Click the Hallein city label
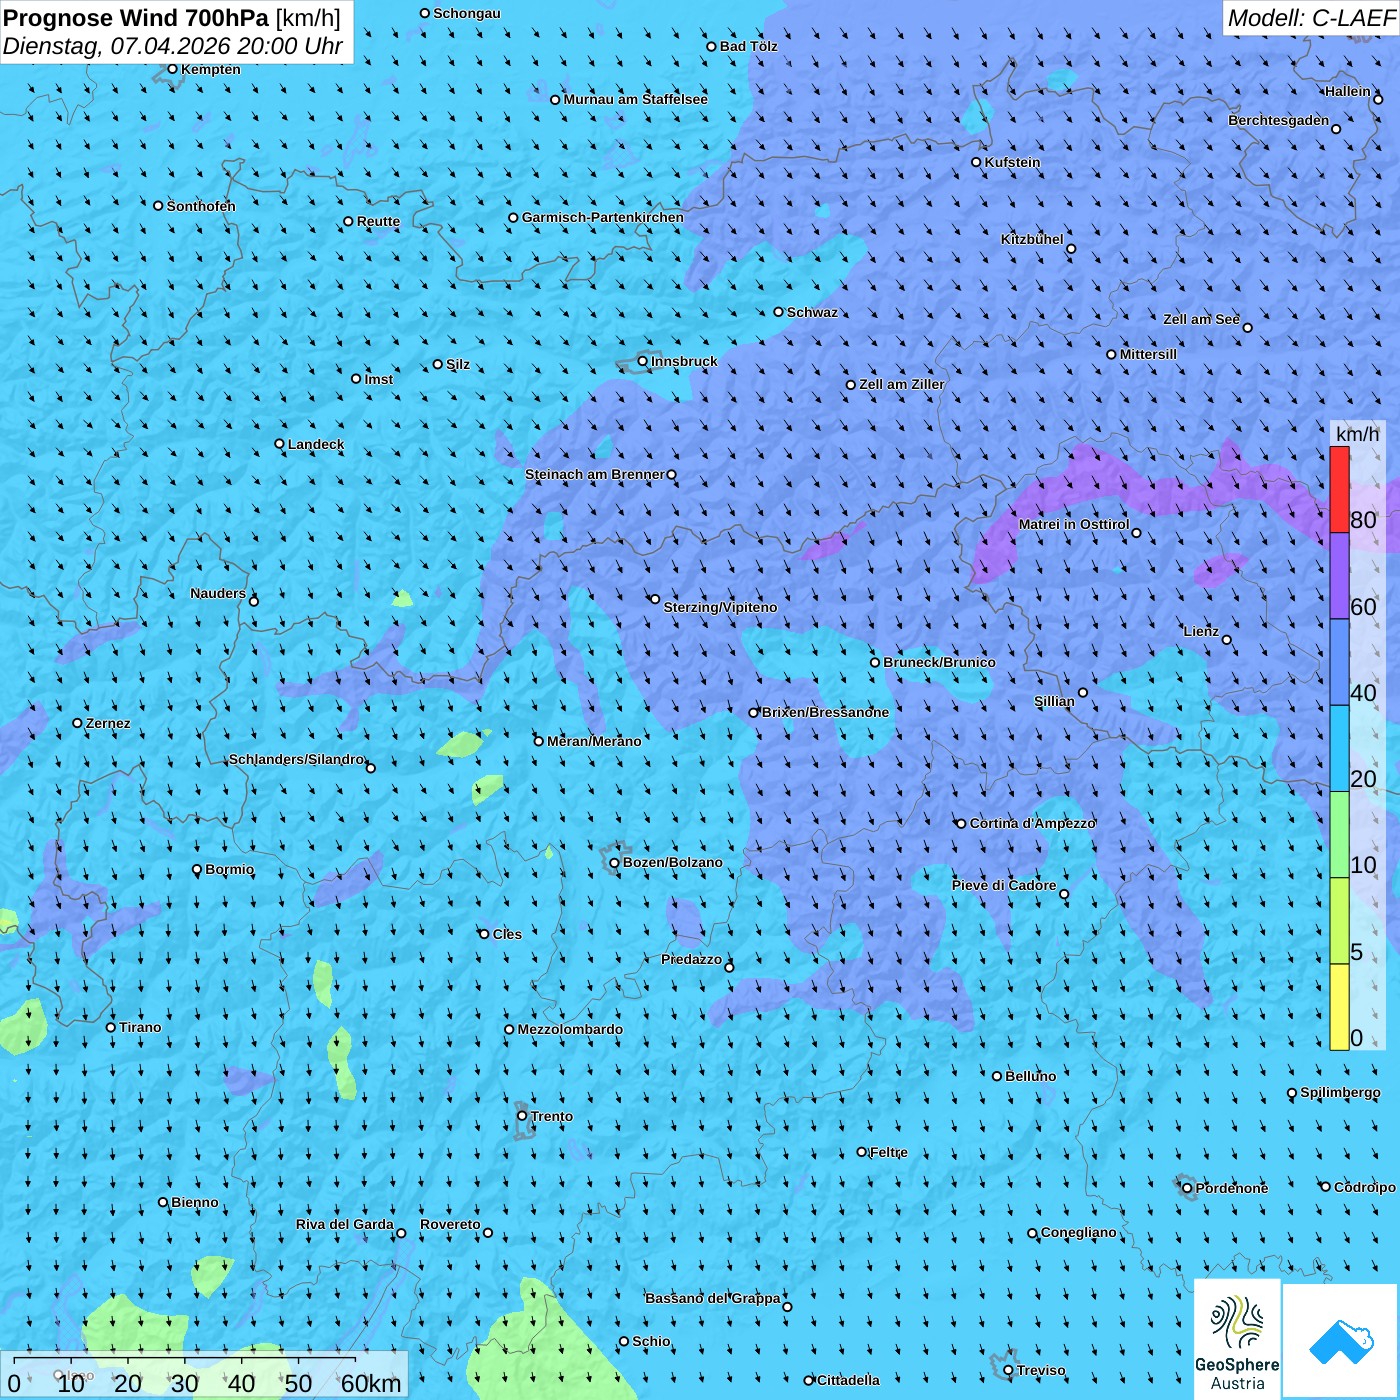Image resolution: width=1400 pixels, height=1400 pixels. pos(1348,91)
